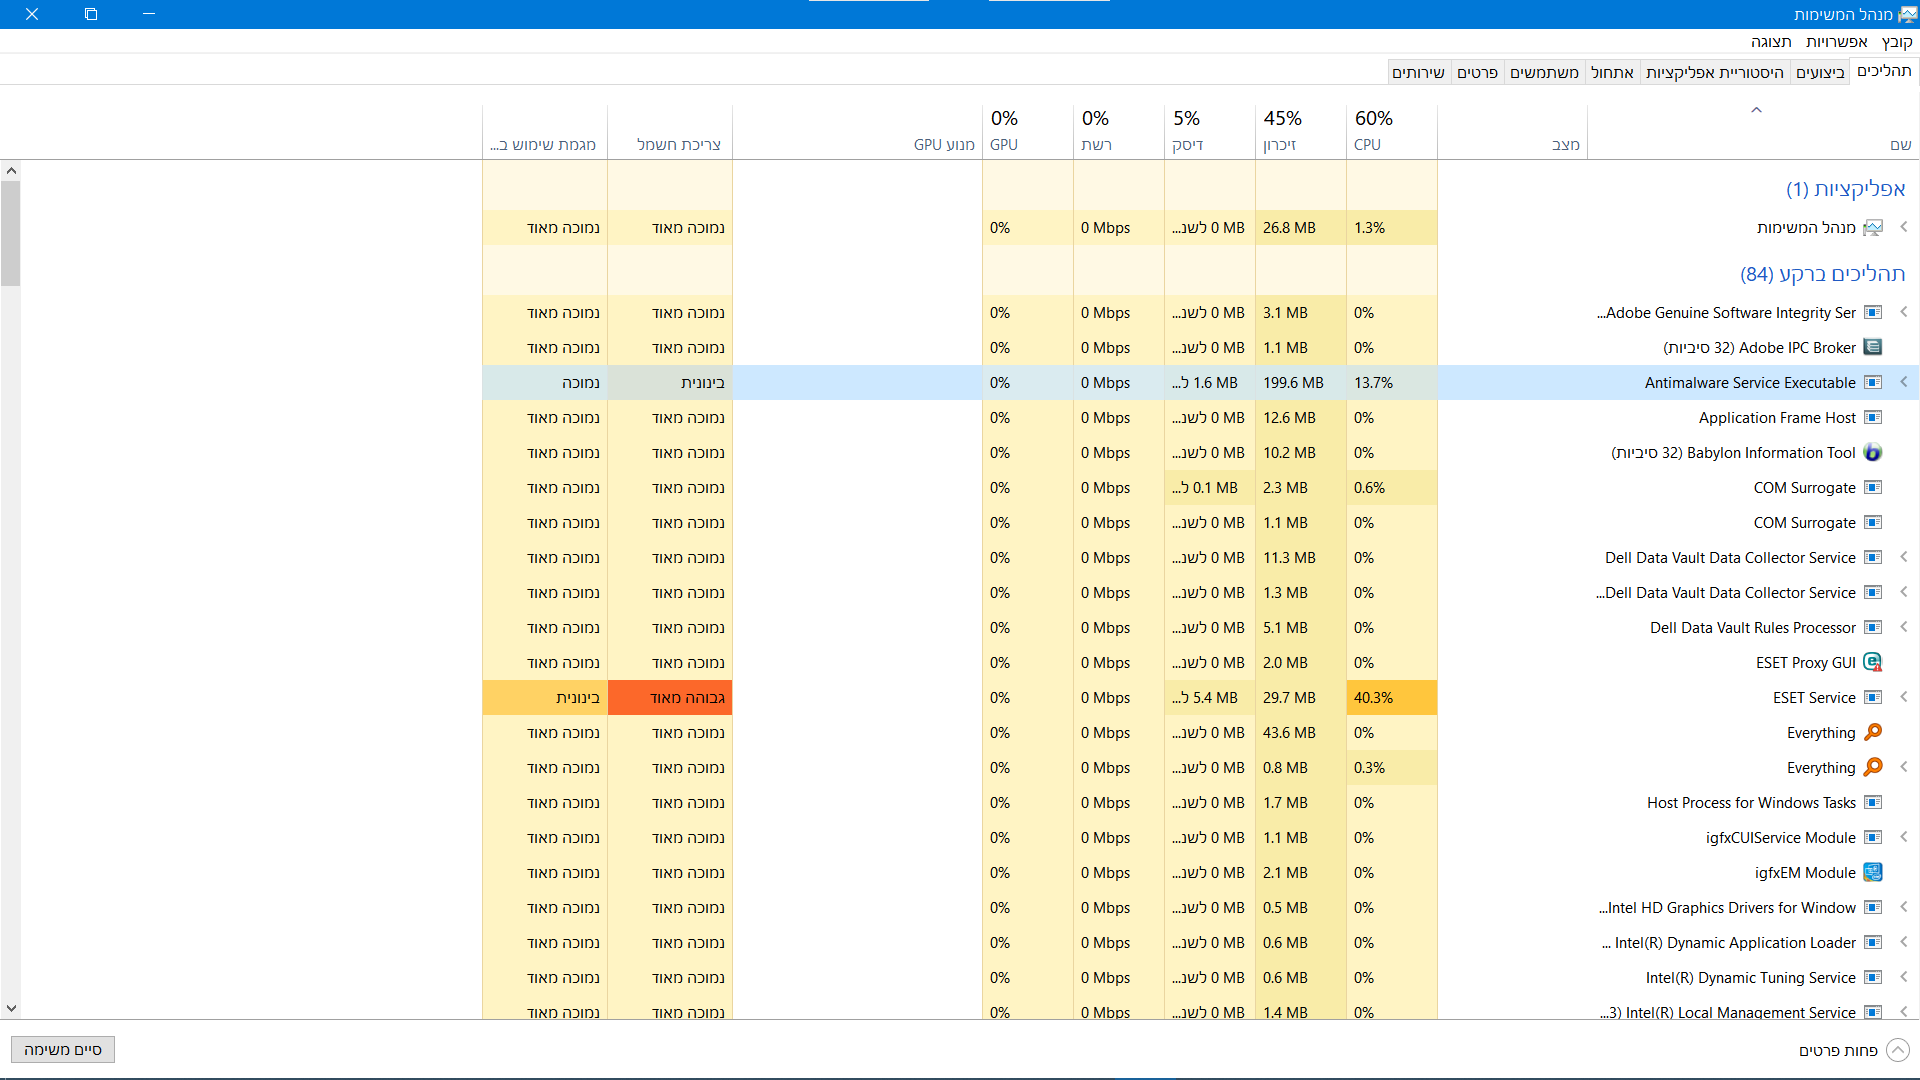Click the scrollbar down arrow
Viewport: 1920px width, 1080px height.
[10, 1009]
